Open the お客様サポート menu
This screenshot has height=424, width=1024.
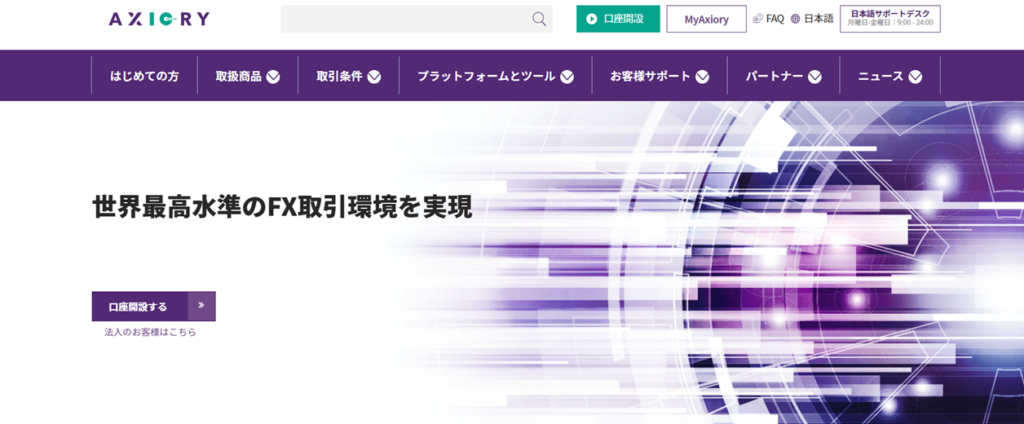(650, 76)
